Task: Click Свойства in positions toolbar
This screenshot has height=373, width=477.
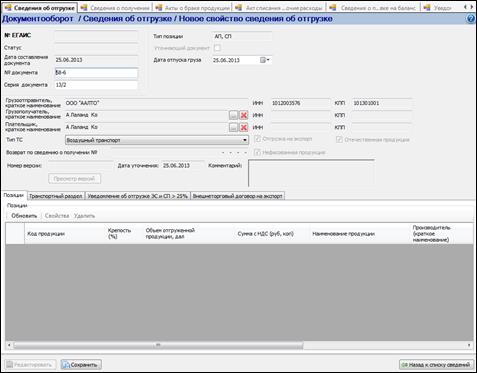Action: pos(57,216)
